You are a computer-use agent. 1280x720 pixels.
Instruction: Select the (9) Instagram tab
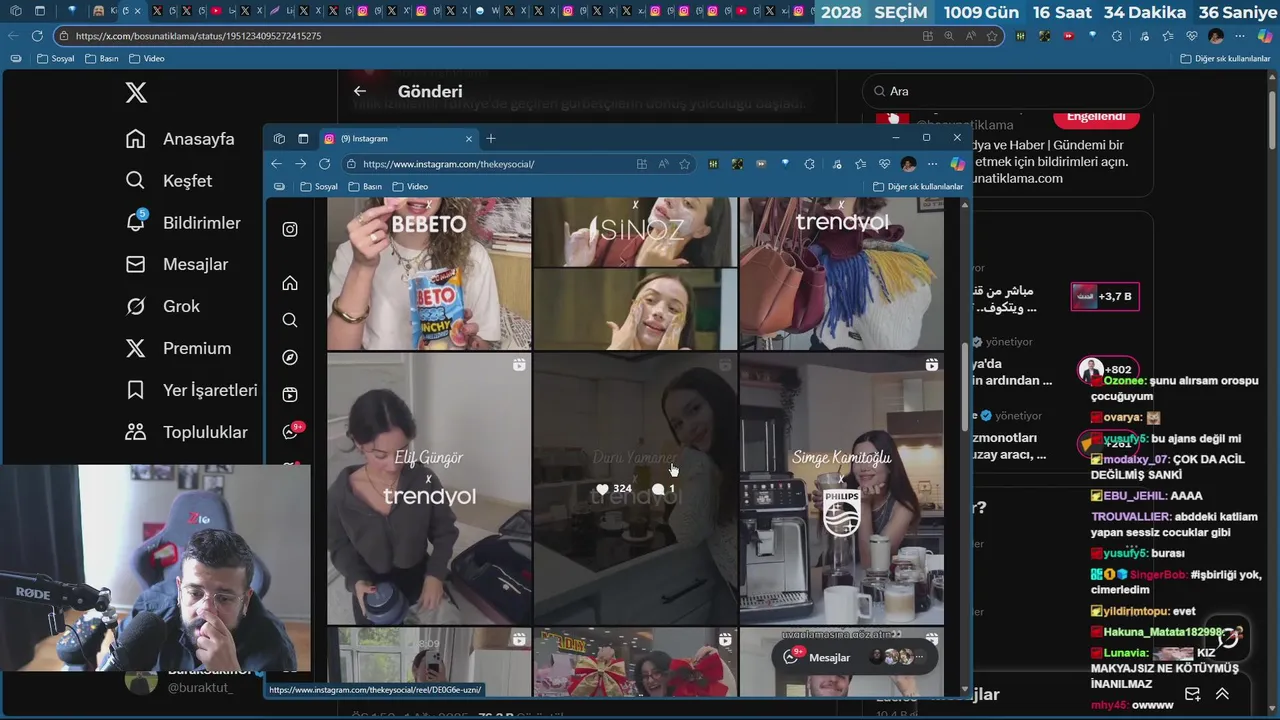click(x=398, y=139)
